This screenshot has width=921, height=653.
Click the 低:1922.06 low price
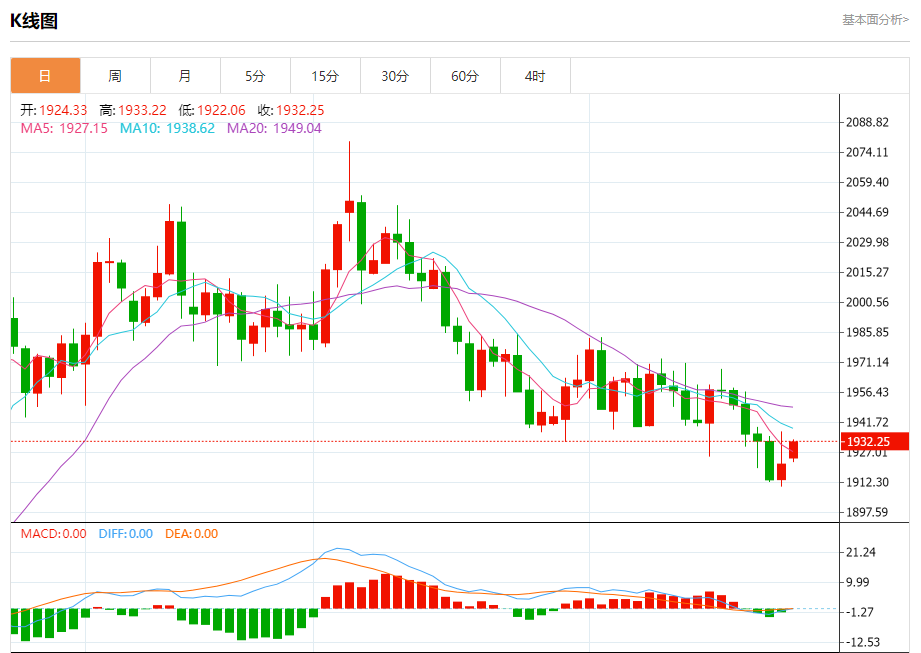(x=212, y=110)
